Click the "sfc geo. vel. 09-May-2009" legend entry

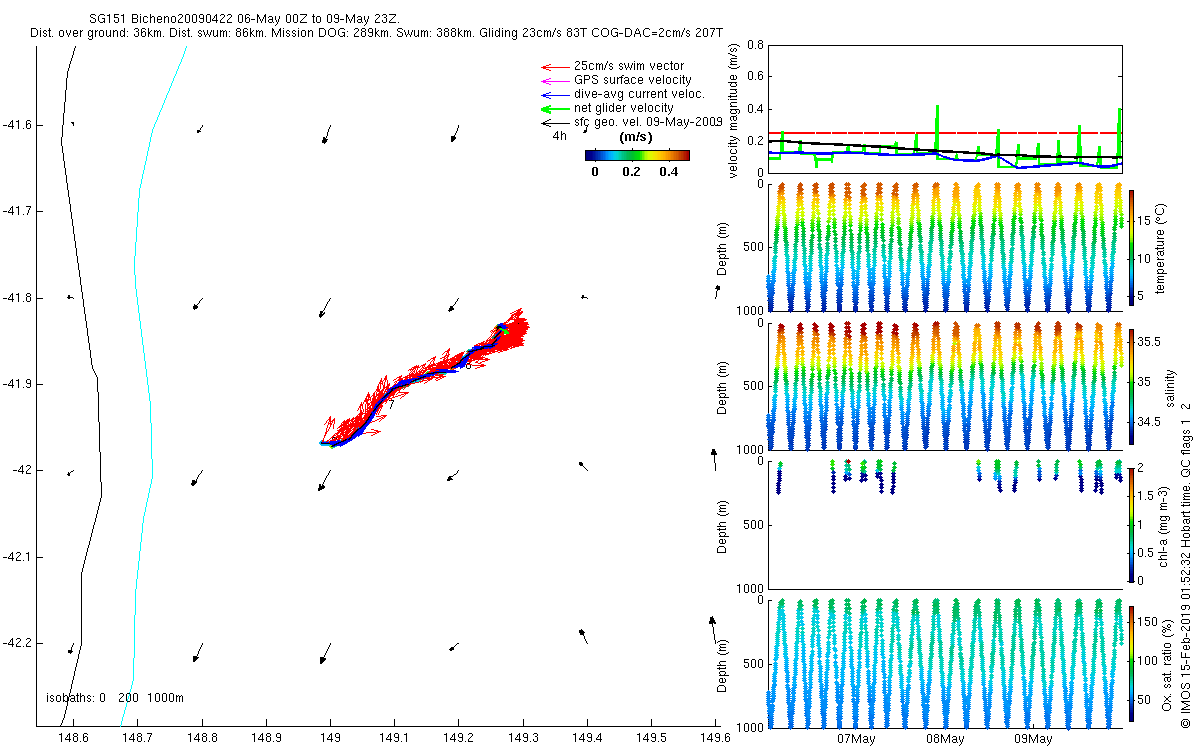[648, 122]
